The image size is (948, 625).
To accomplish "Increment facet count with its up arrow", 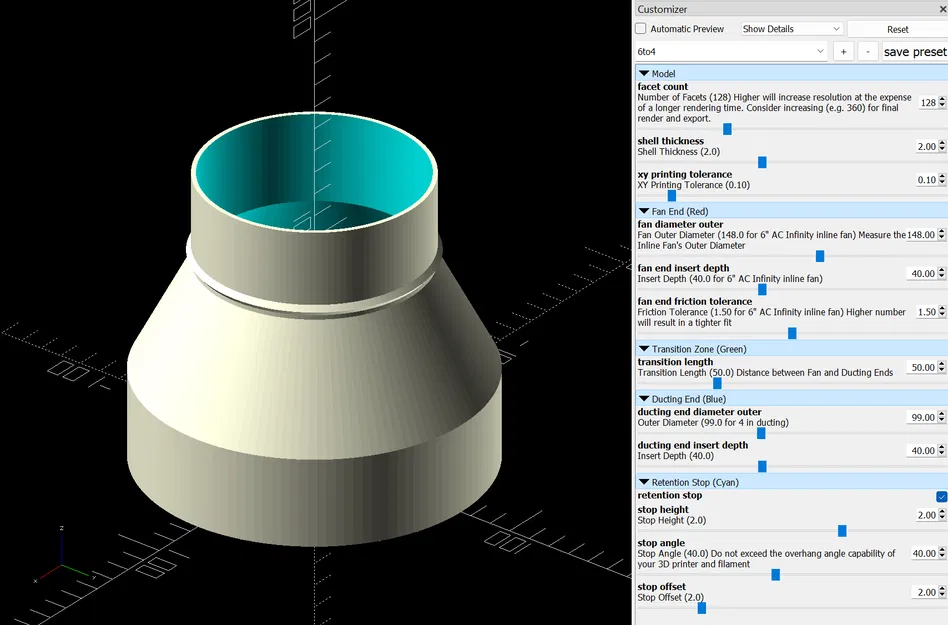I will pos(943,99).
